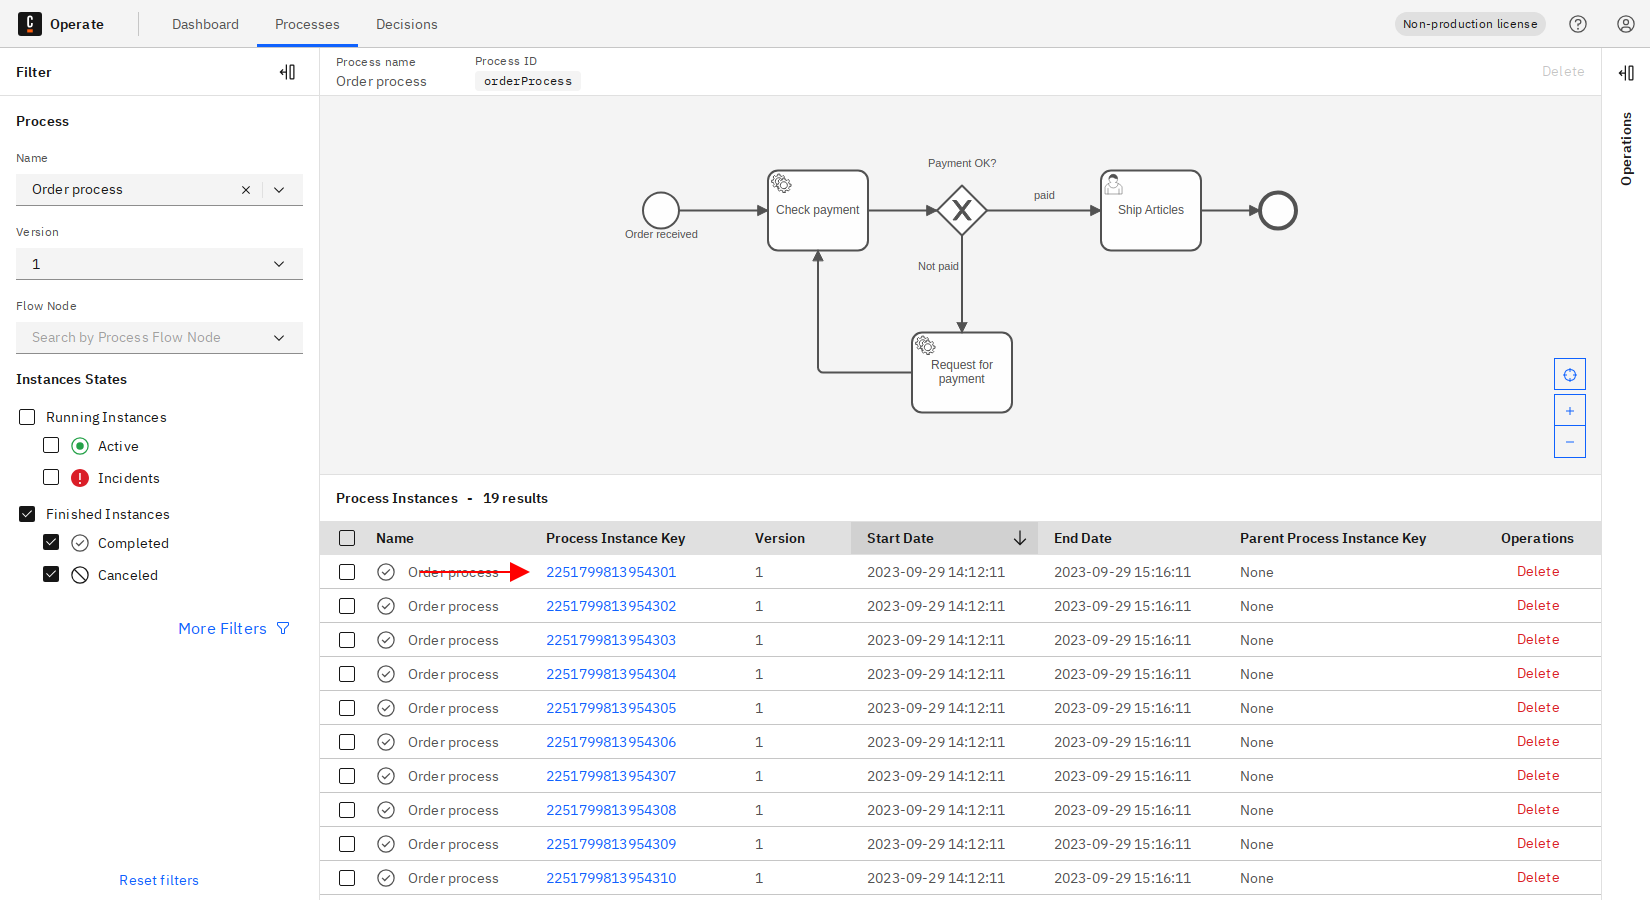Click the filter icon beside More Filters

284,628
